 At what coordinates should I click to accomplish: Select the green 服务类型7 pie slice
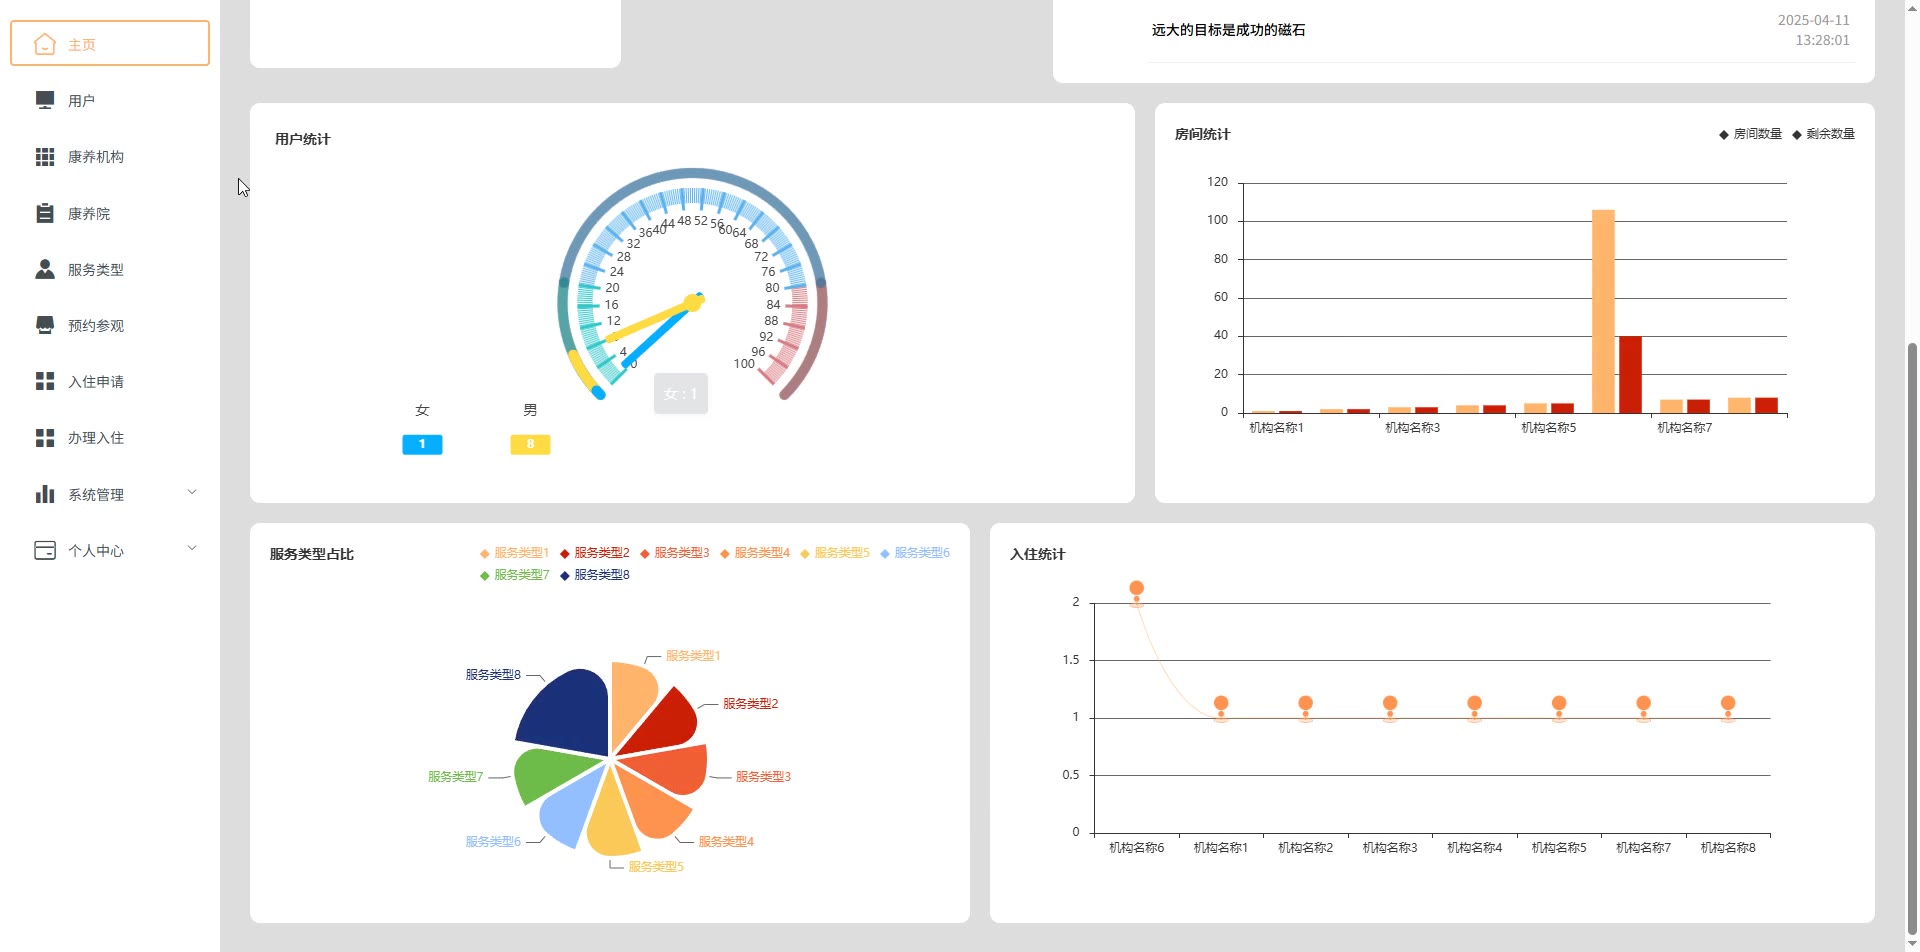coord(553,776)
